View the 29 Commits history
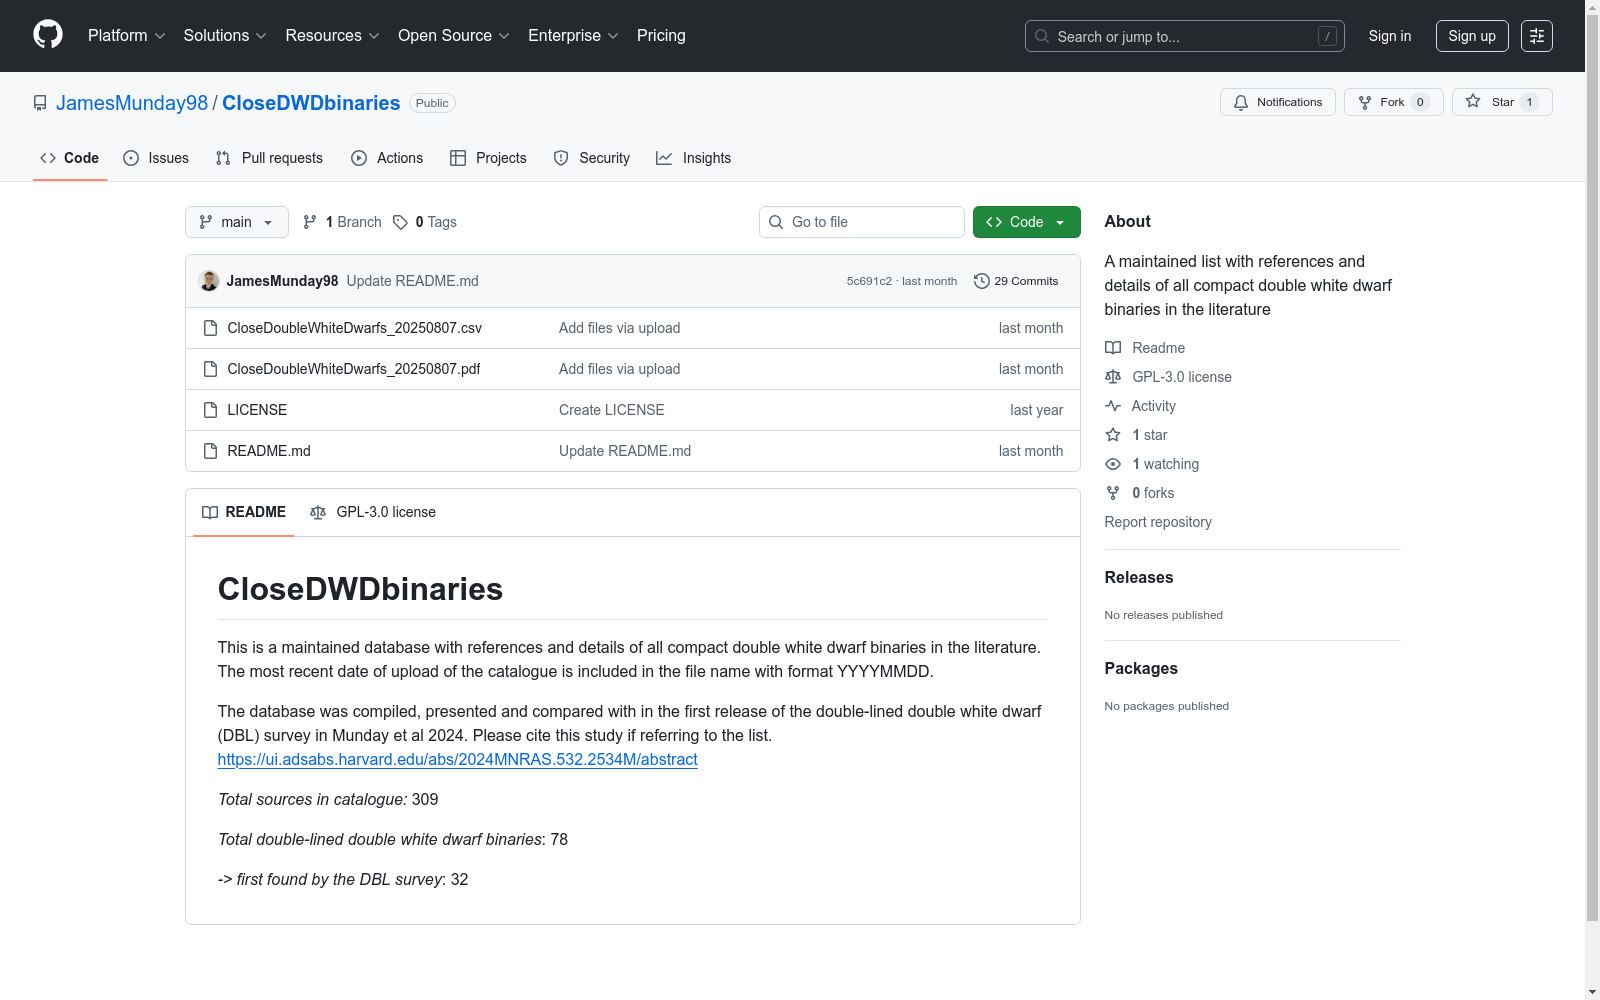 pos(1016,281)
